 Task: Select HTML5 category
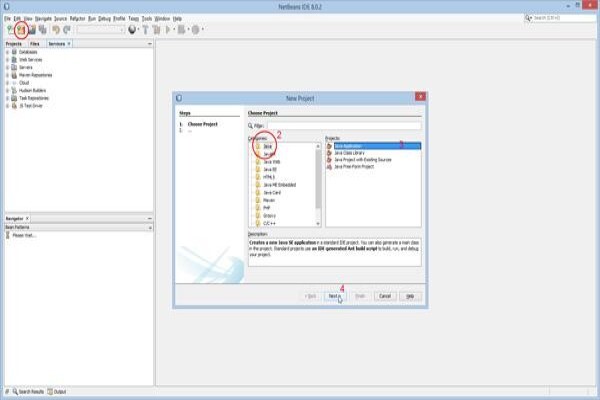pyautogui.click(x=269, y=177)
